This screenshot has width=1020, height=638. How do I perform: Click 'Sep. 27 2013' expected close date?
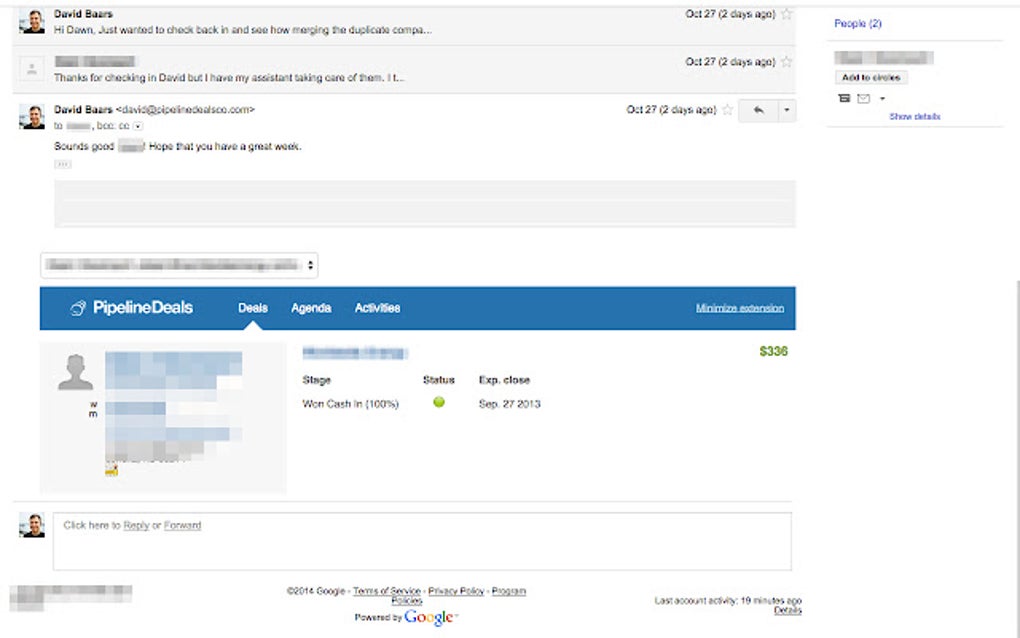pyautogui.click(x=509, y=404)
